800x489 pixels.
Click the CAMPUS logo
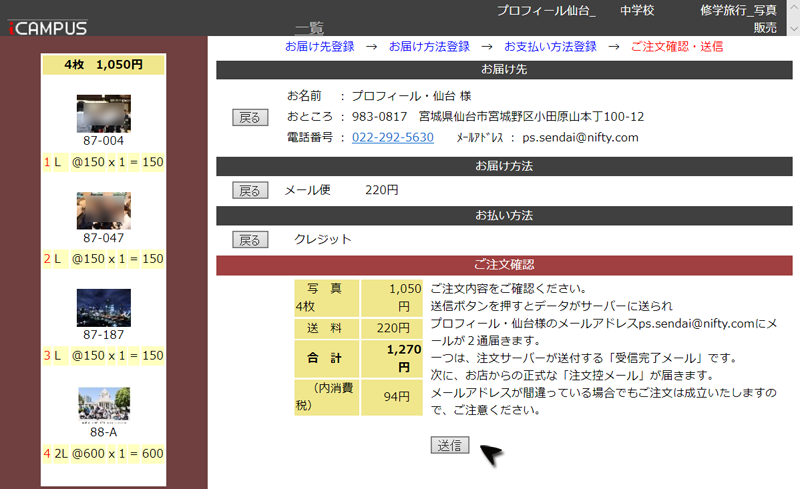pyautogui.click(x=48, y=28)
